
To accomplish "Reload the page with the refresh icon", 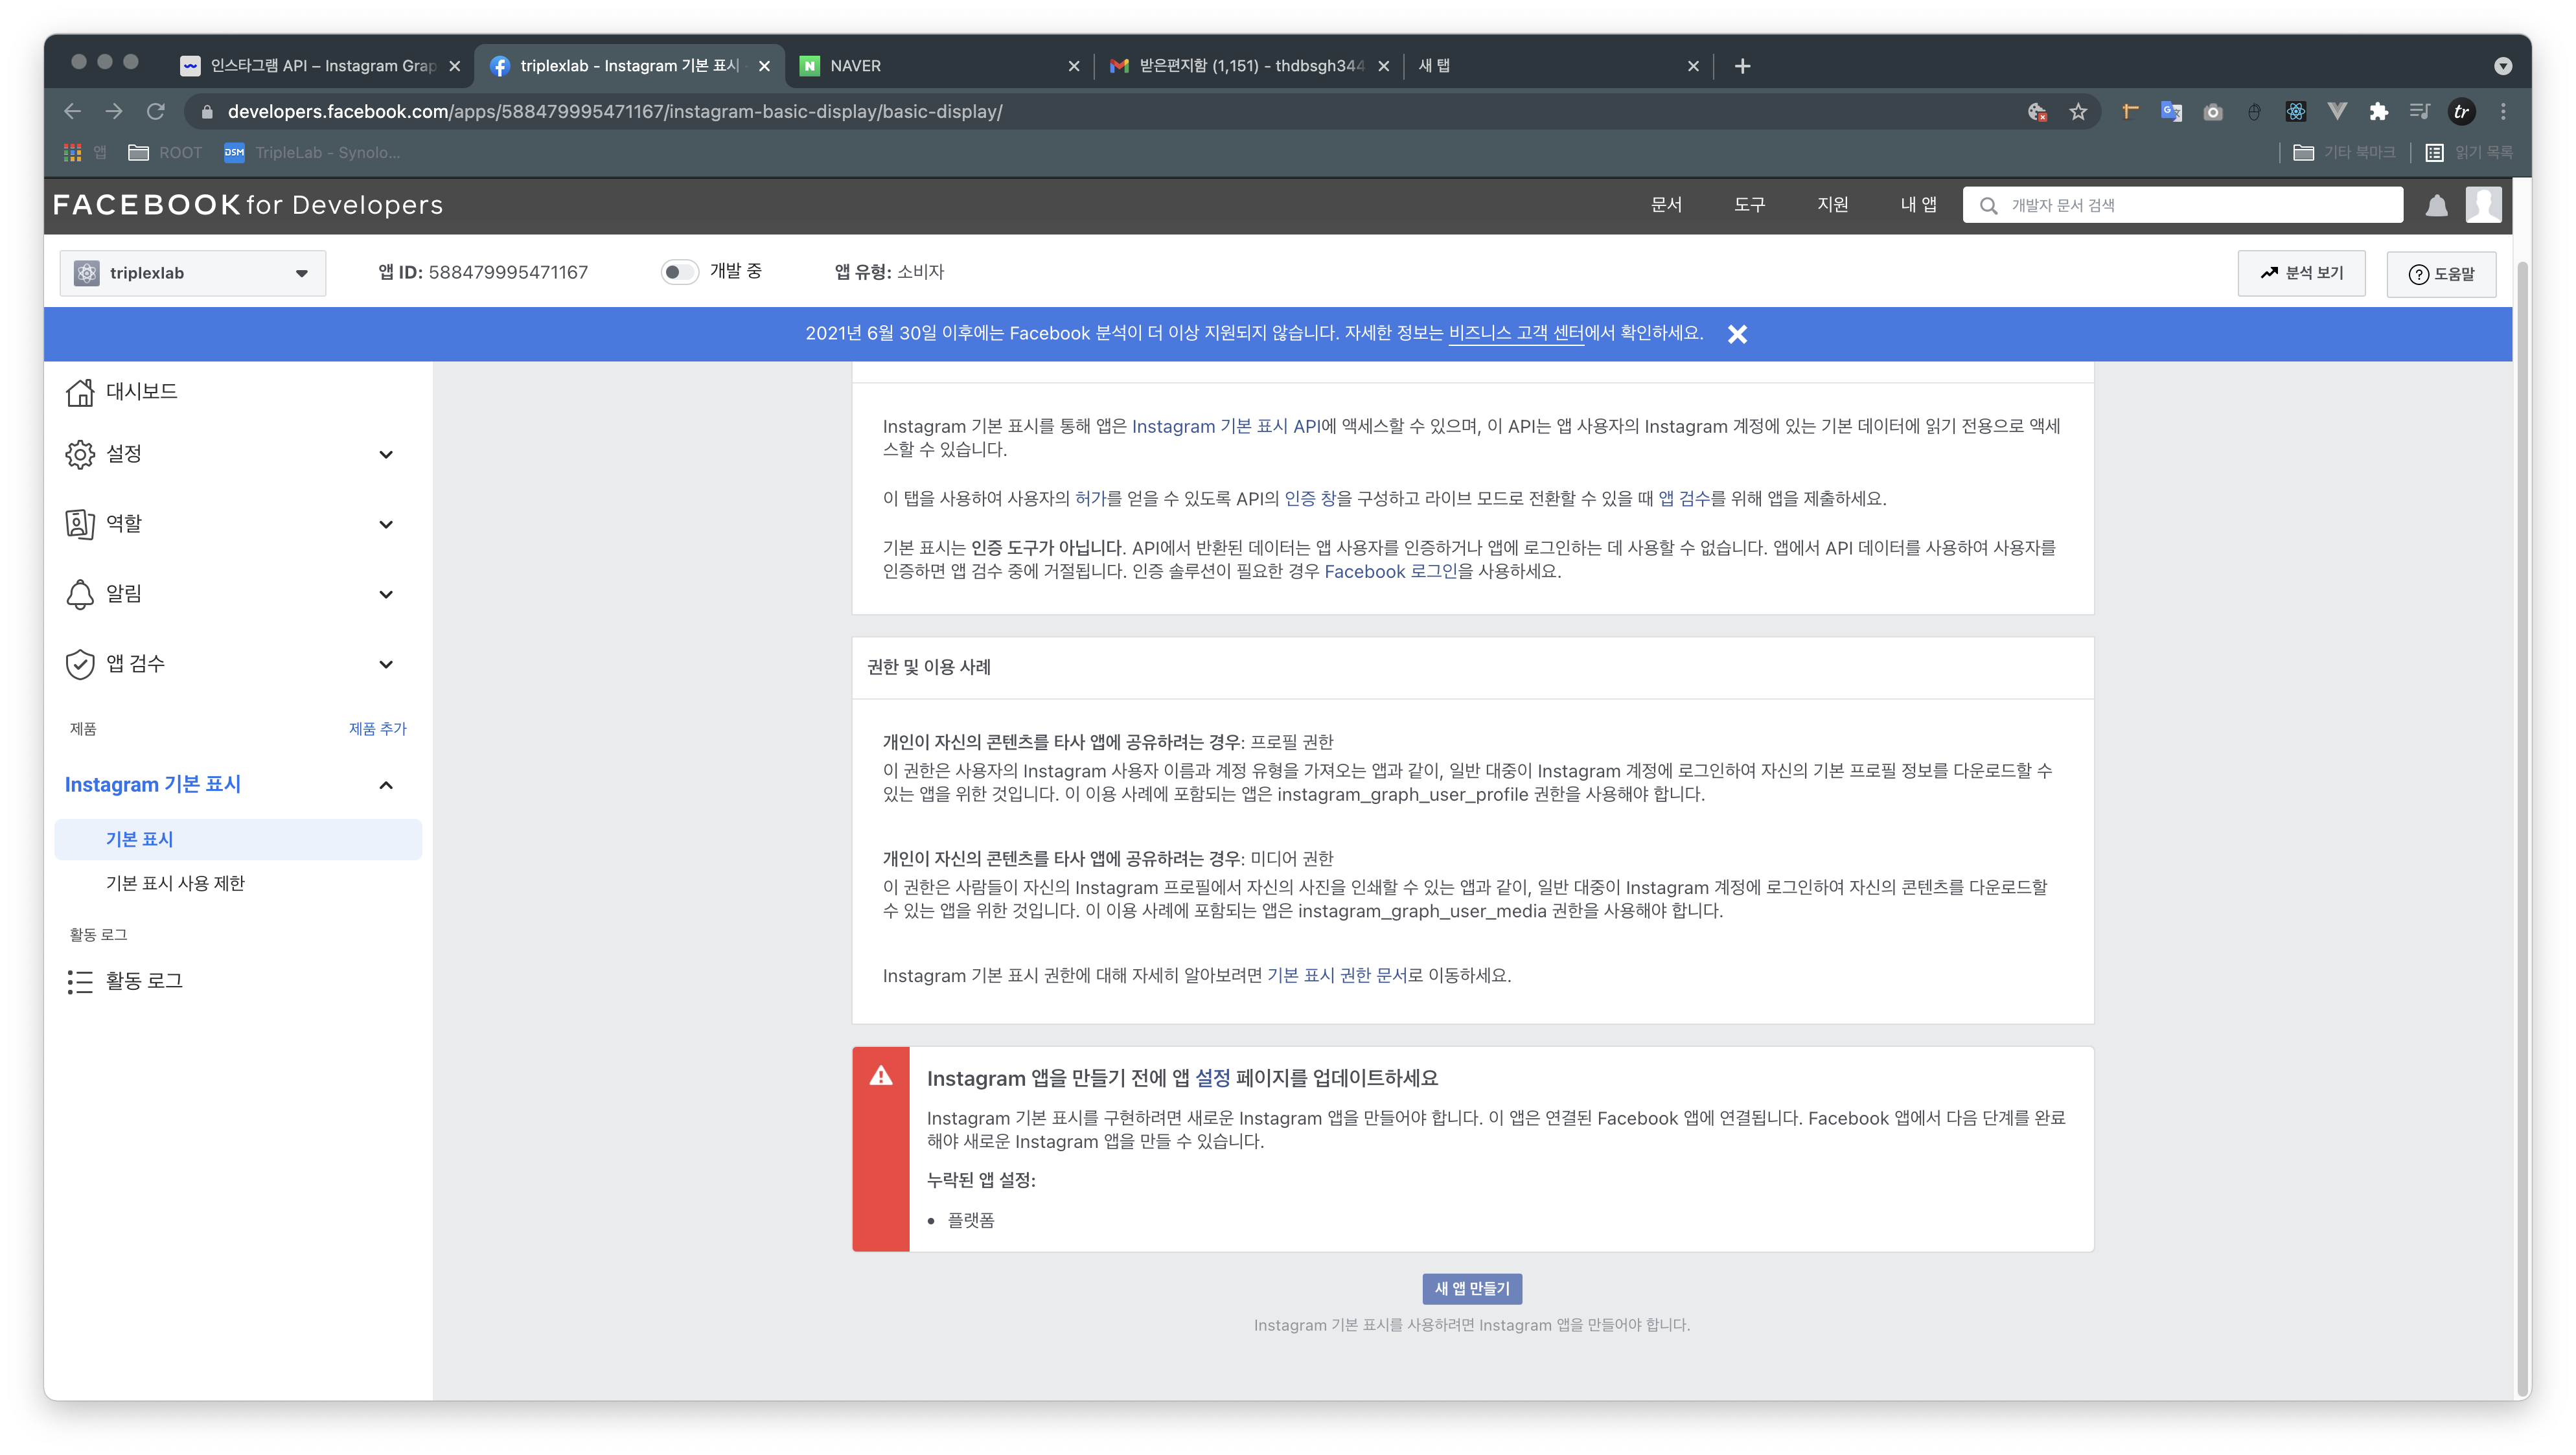I will click(x=155, y=111).
